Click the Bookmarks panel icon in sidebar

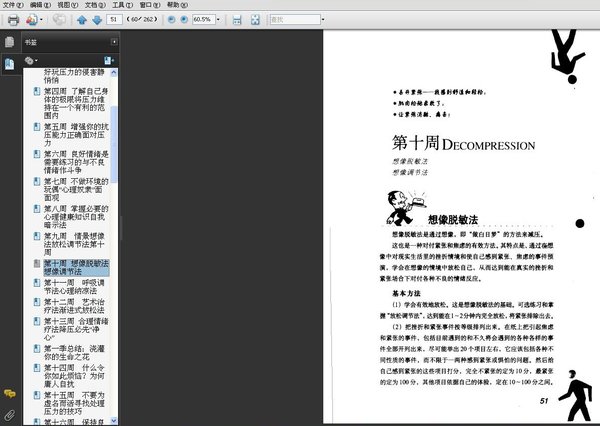coord(10,64)
